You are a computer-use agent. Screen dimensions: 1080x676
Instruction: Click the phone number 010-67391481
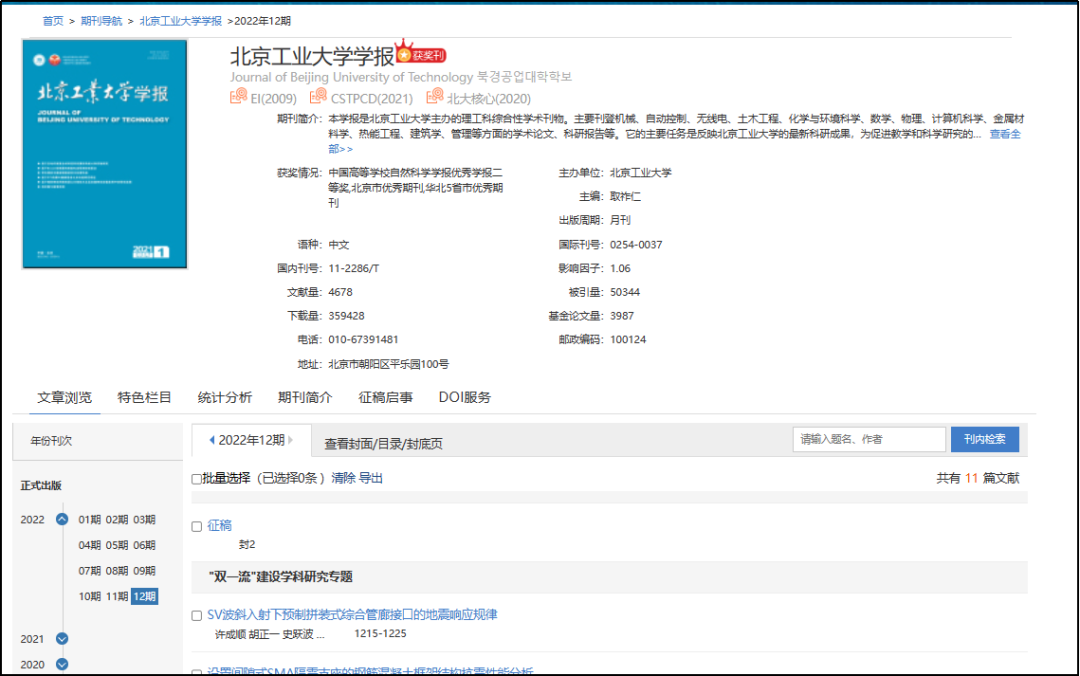coord(363,340)
